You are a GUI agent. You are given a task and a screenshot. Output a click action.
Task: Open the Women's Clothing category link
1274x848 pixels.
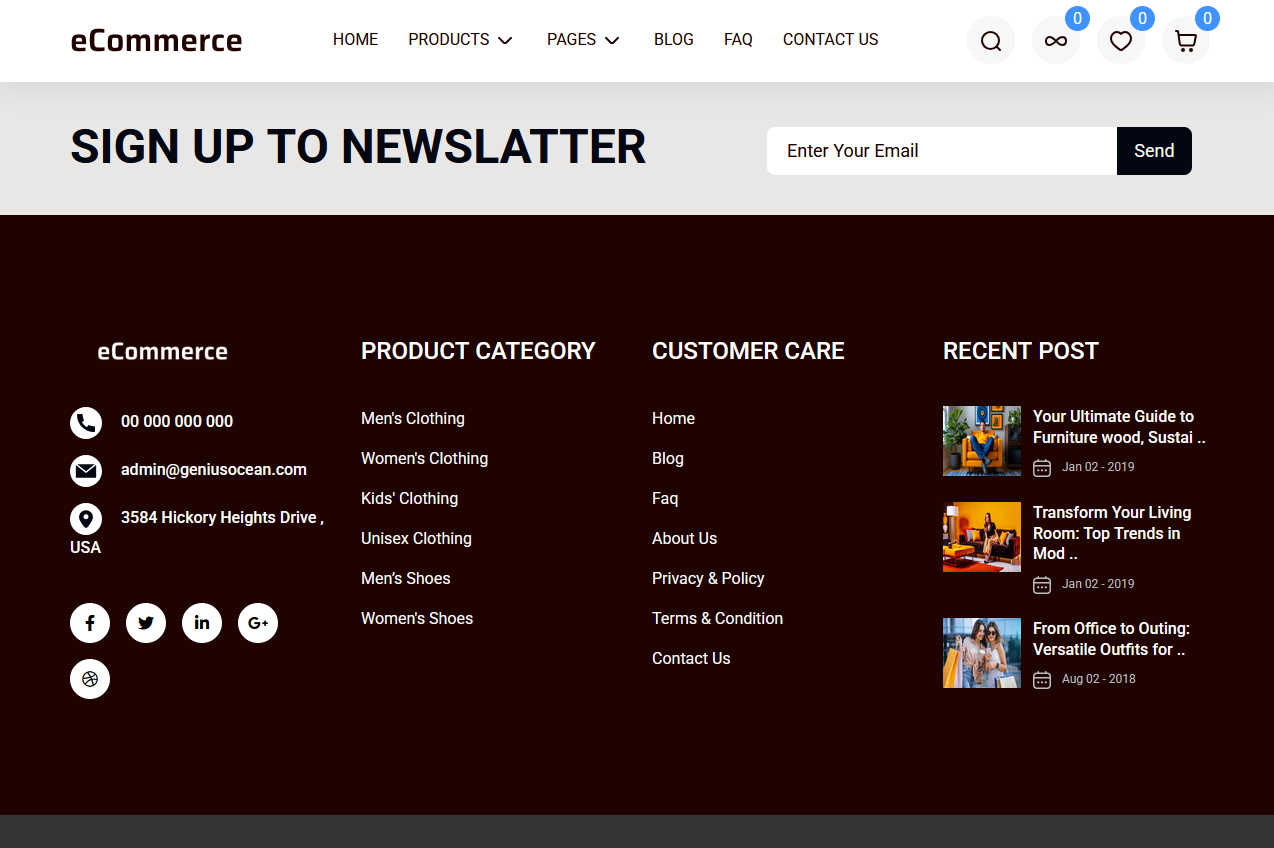click(424, 458)
